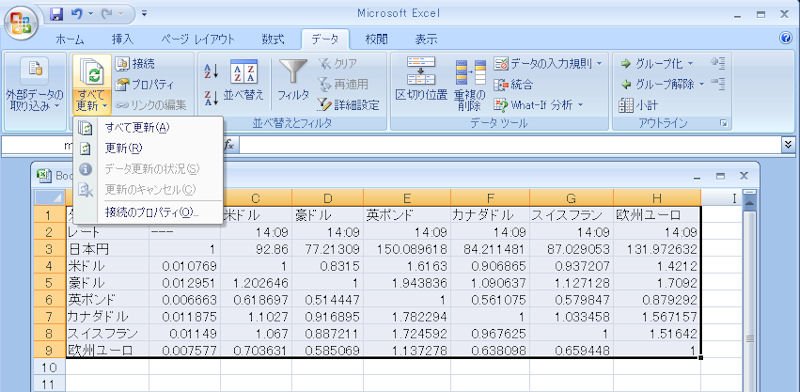Switch to the ホーム tab
This screenshot has width=800, height=392.
(70, 39)
